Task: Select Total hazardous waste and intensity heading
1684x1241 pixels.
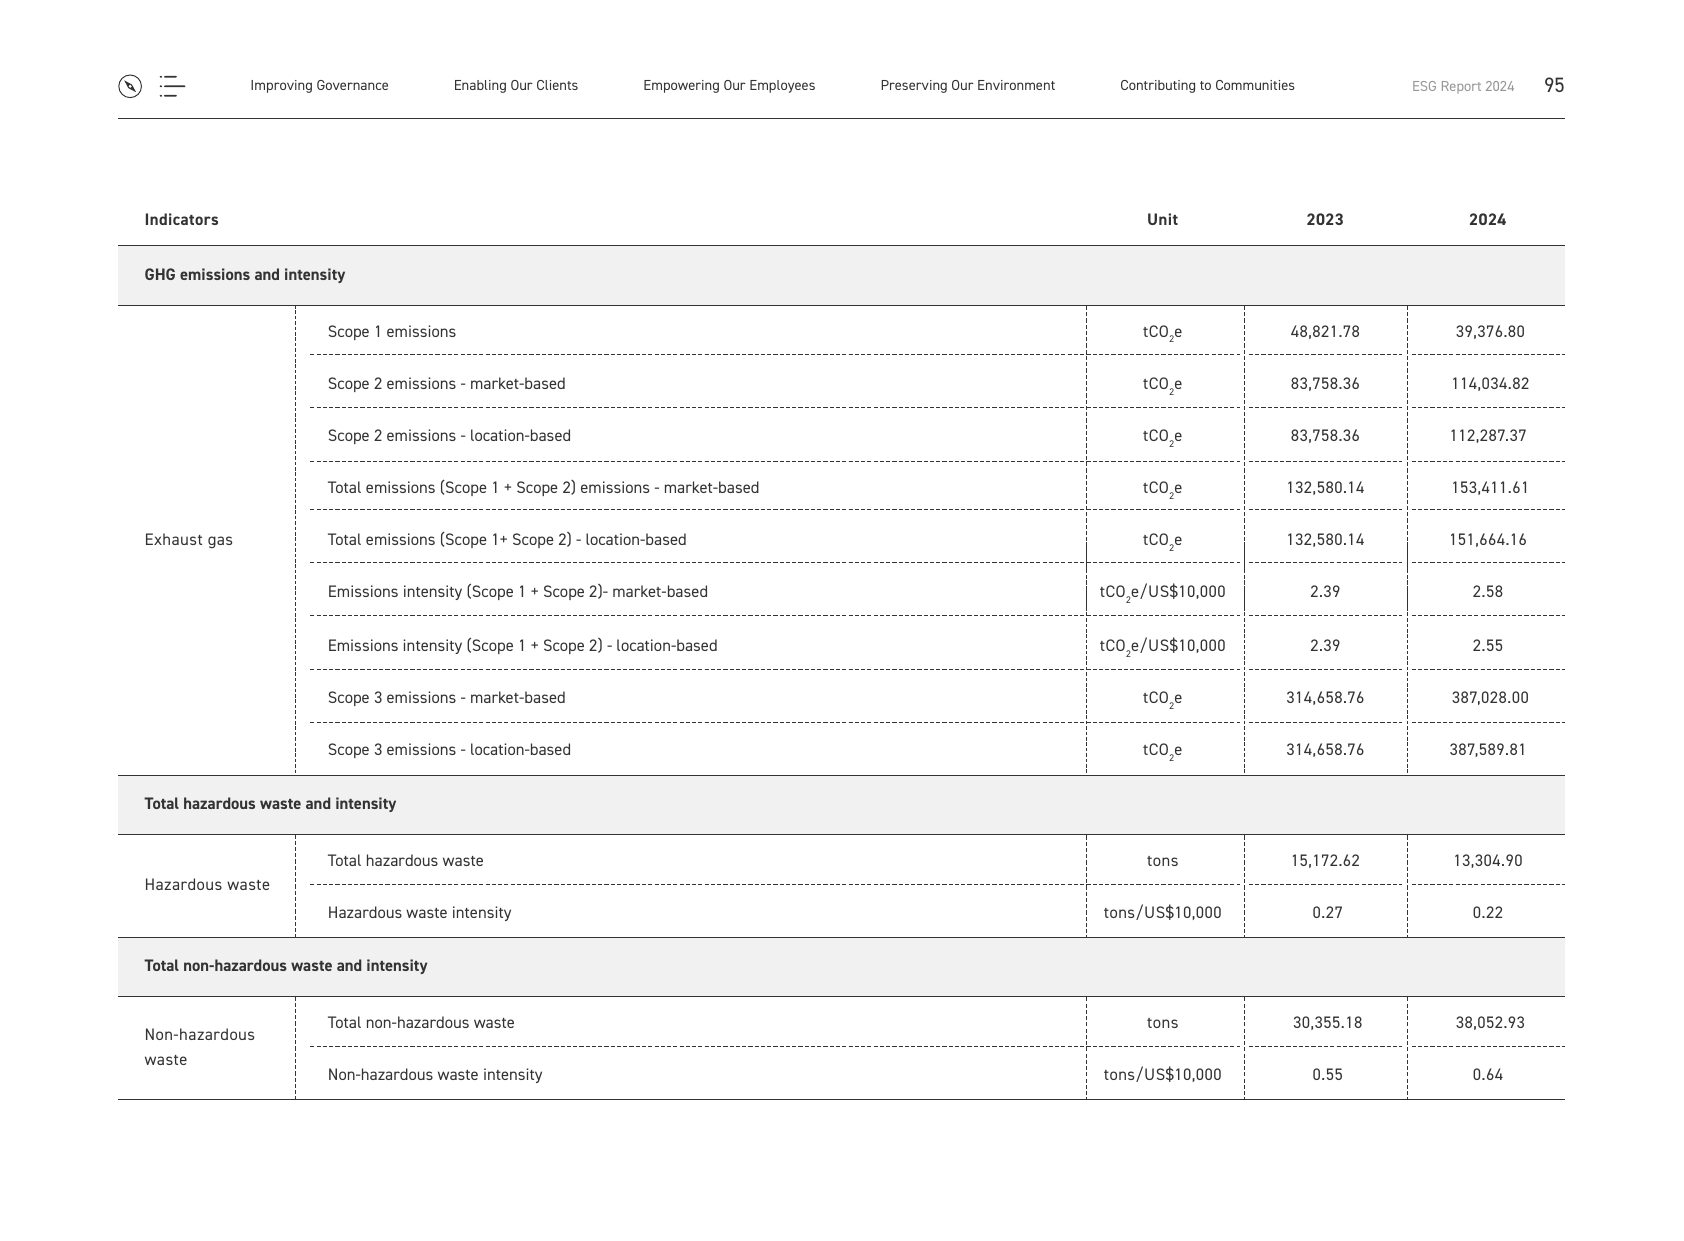Action: 270,804
